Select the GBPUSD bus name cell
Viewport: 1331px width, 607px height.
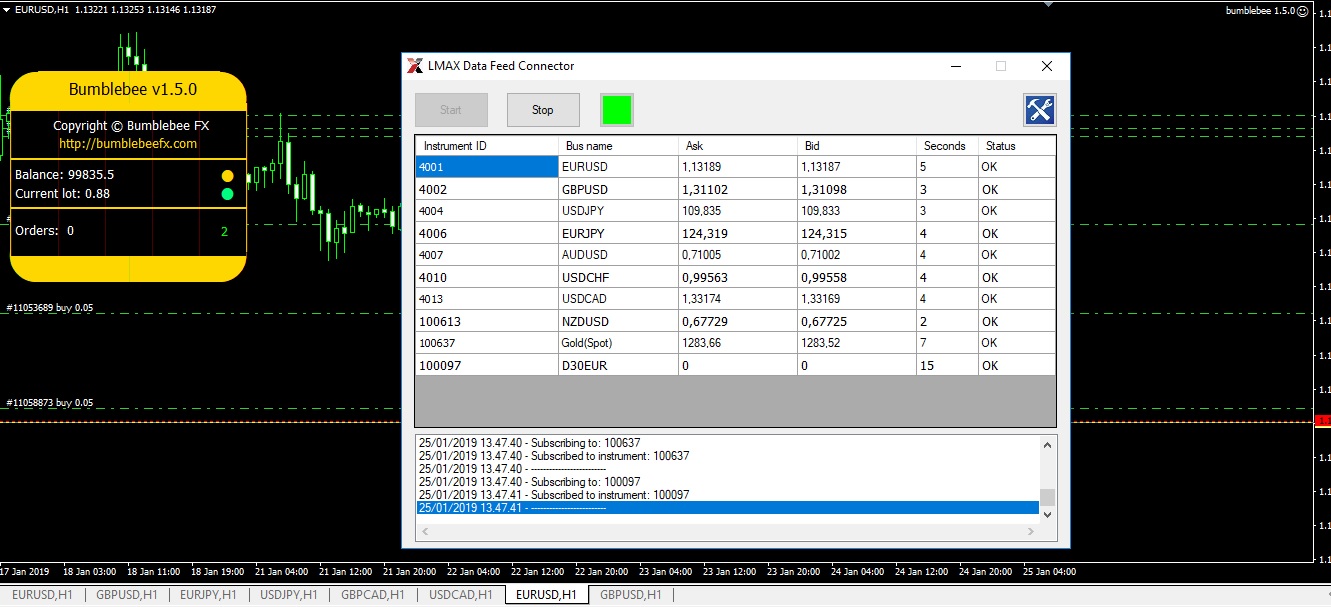(618, 189)
